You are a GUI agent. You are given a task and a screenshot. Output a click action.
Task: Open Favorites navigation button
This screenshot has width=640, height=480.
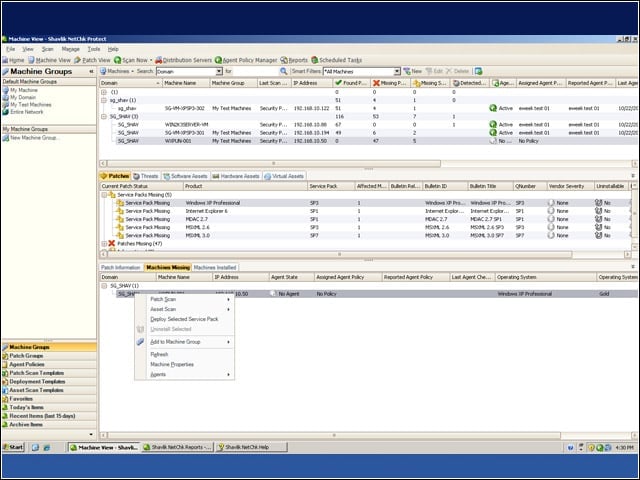point(49,398)
